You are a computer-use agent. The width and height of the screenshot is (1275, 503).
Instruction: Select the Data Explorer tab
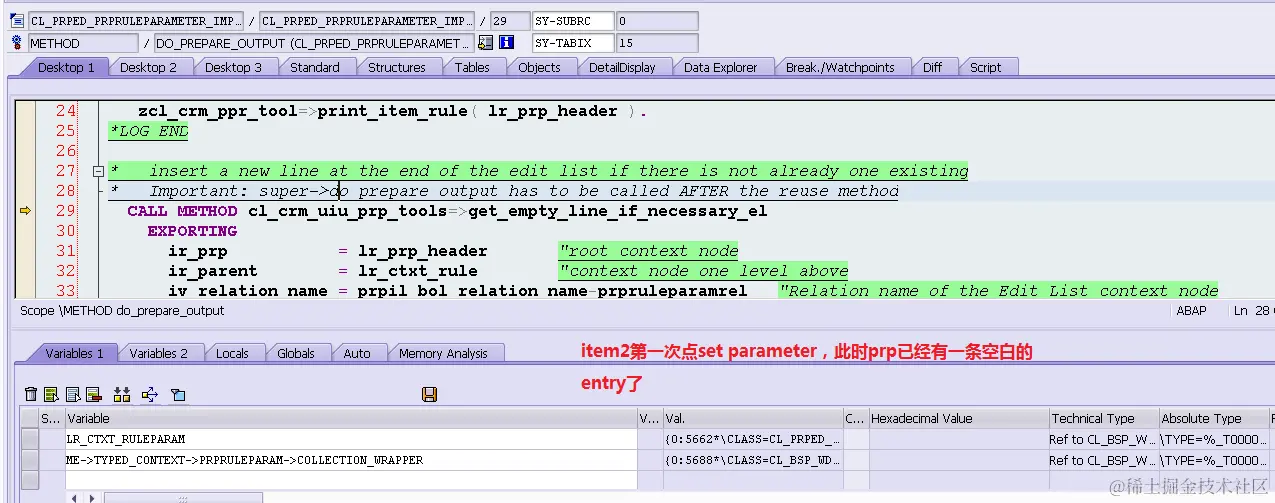click(721, 67)
